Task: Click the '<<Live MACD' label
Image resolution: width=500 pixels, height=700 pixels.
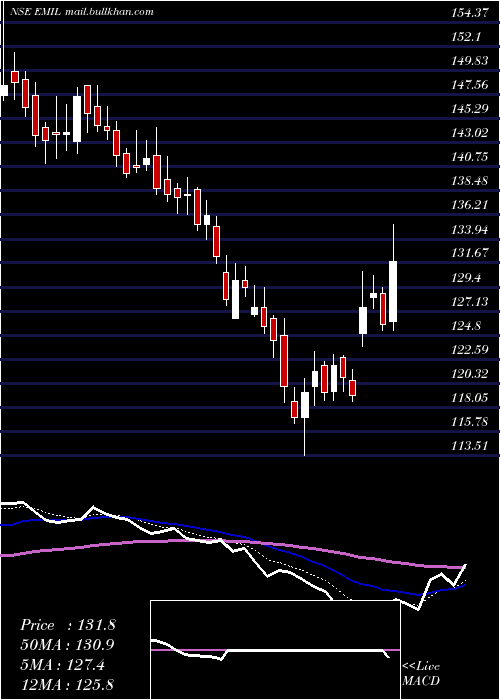Action: [x=421, y=674]
